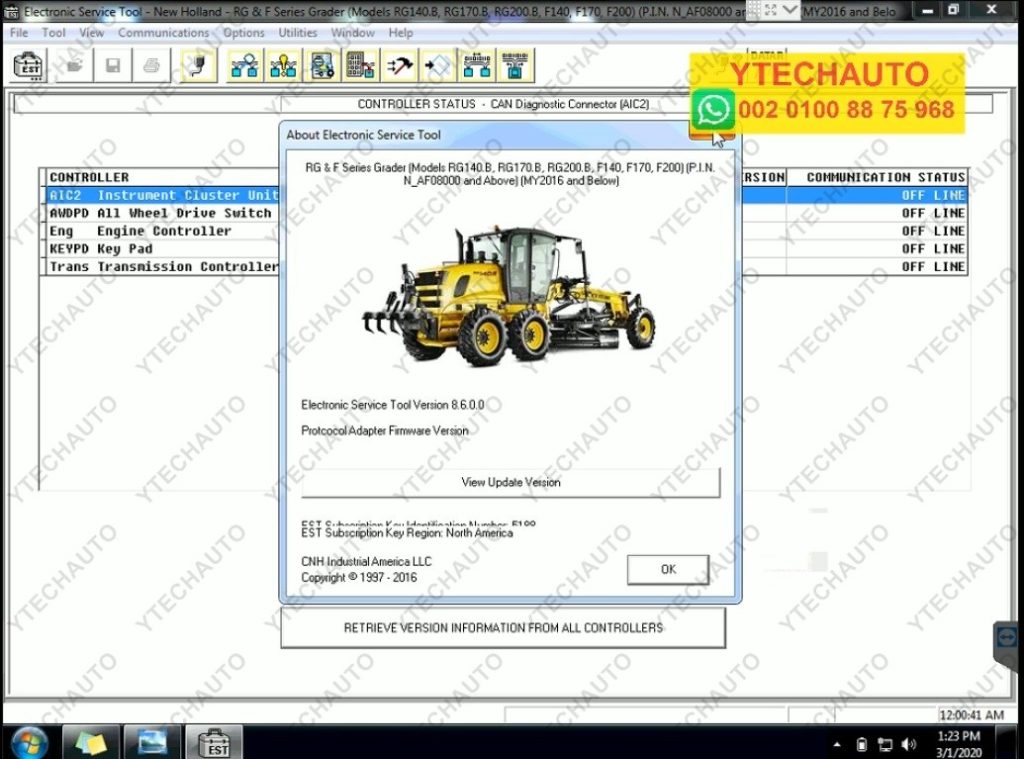This screenshot has width=1024, height=759.
Task: Open the controller status network icon
Action: click(x=245, y=65)
